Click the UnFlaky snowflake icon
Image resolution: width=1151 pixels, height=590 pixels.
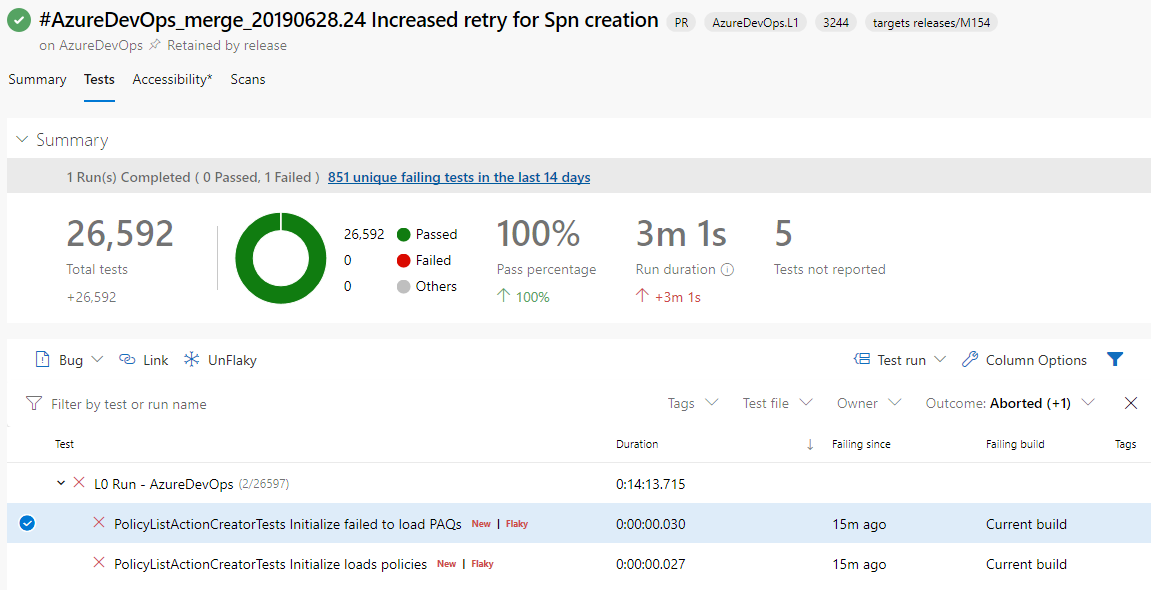click(x=191, y=360)
